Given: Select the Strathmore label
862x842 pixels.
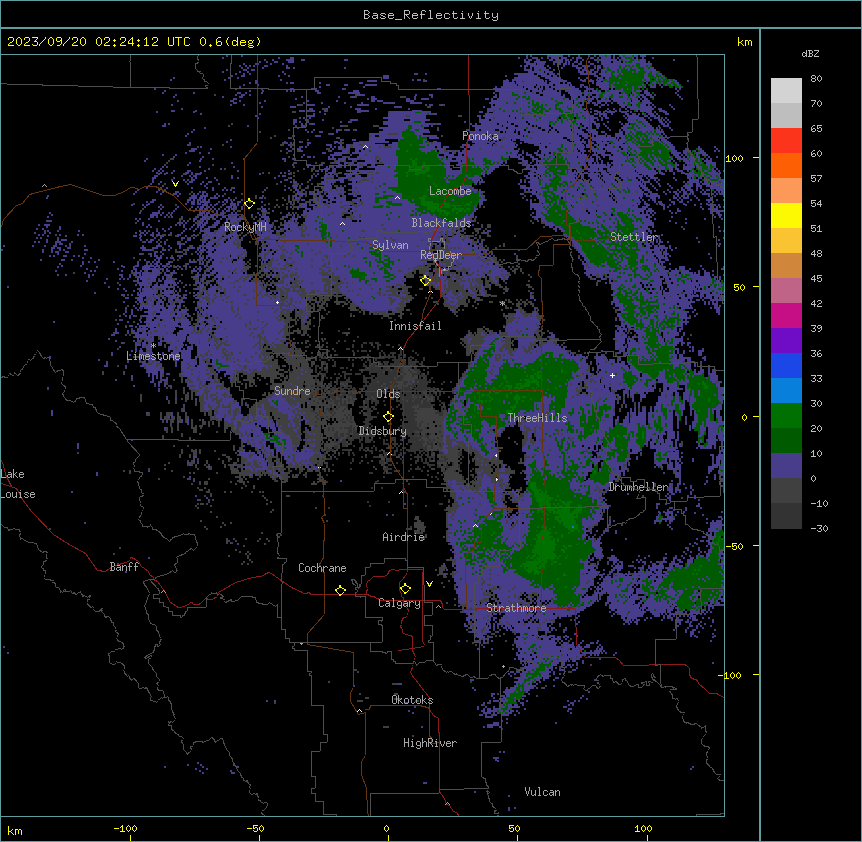Looking at the screenshot, I should pos(516,608).
